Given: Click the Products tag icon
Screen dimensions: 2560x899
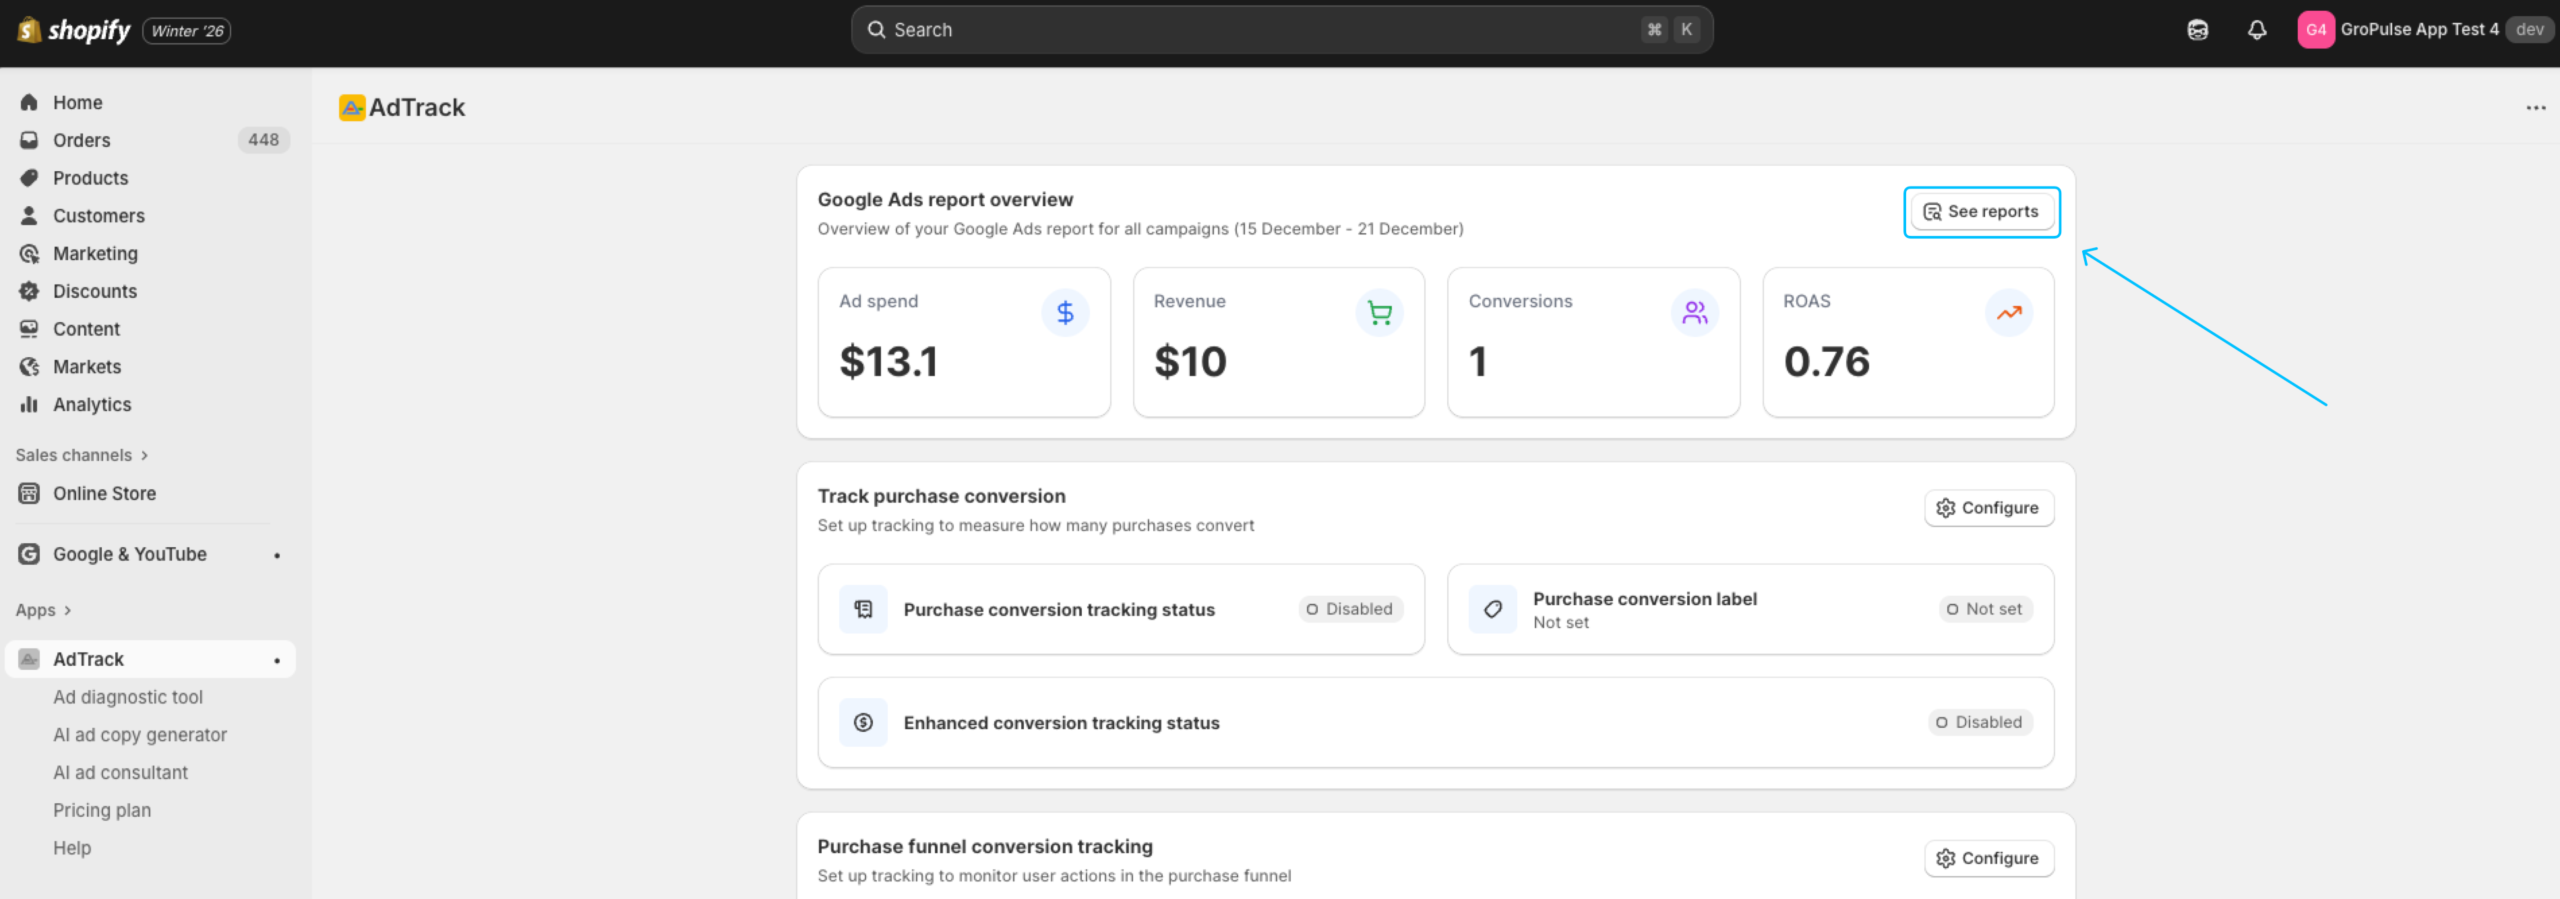Looking at the screenshot, I should pos(29,178).
